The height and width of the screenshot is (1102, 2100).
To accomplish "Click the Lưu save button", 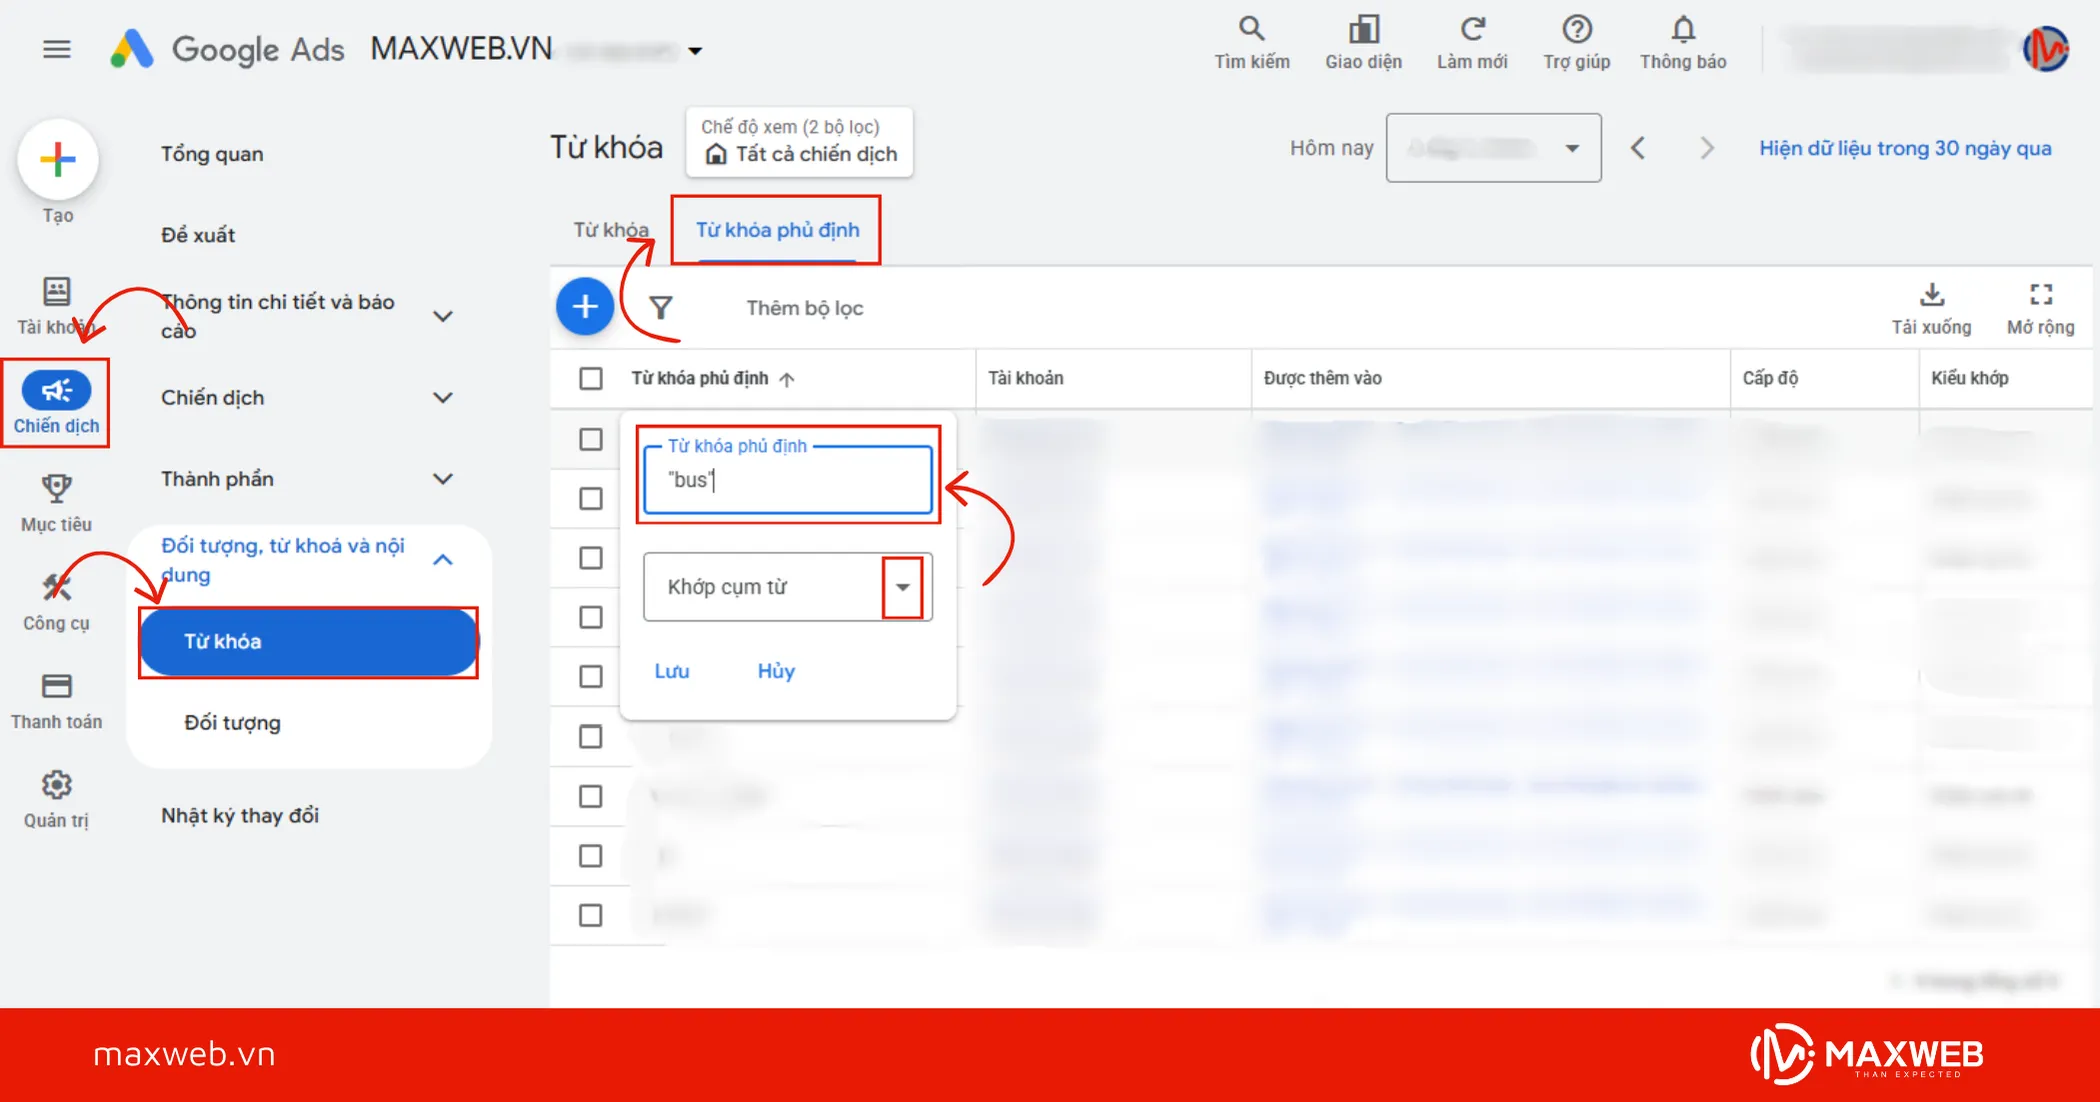I will point(671,671).
